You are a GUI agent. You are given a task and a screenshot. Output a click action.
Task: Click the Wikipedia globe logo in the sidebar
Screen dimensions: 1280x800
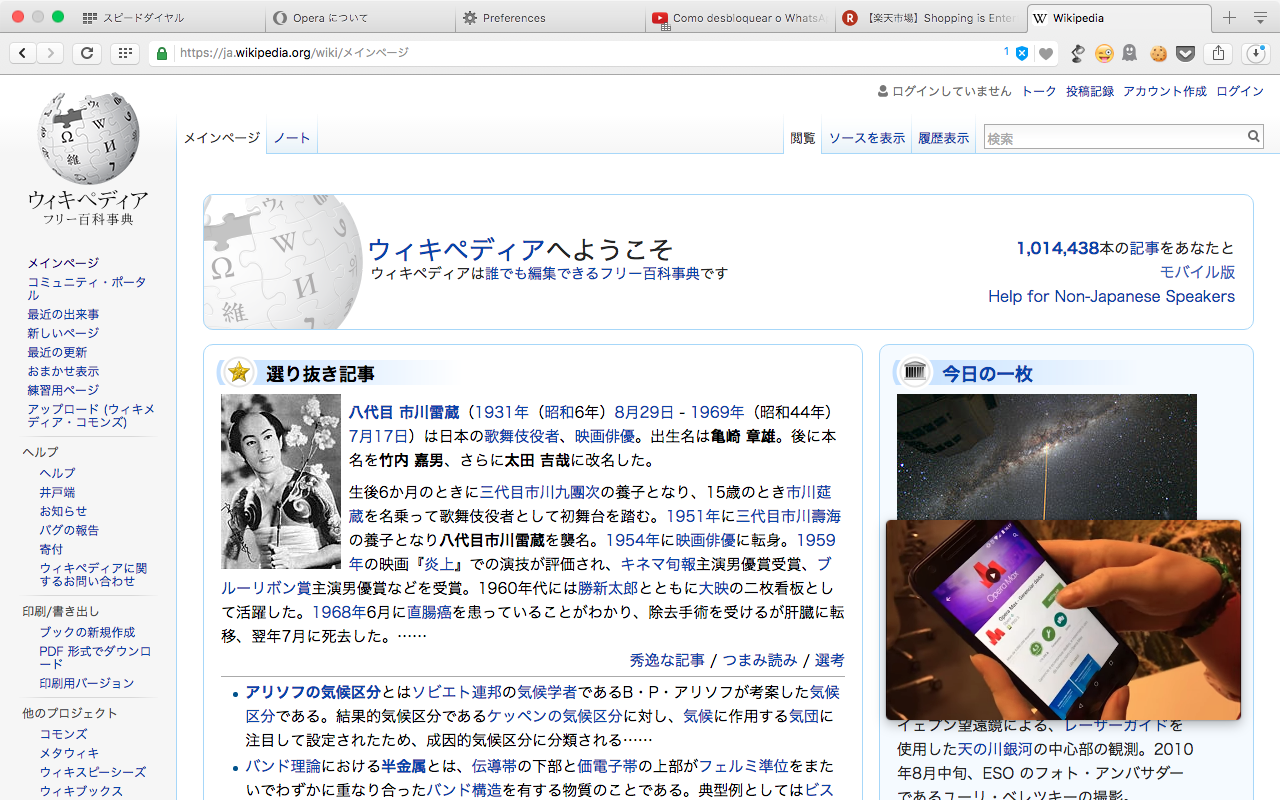[88, 137]
